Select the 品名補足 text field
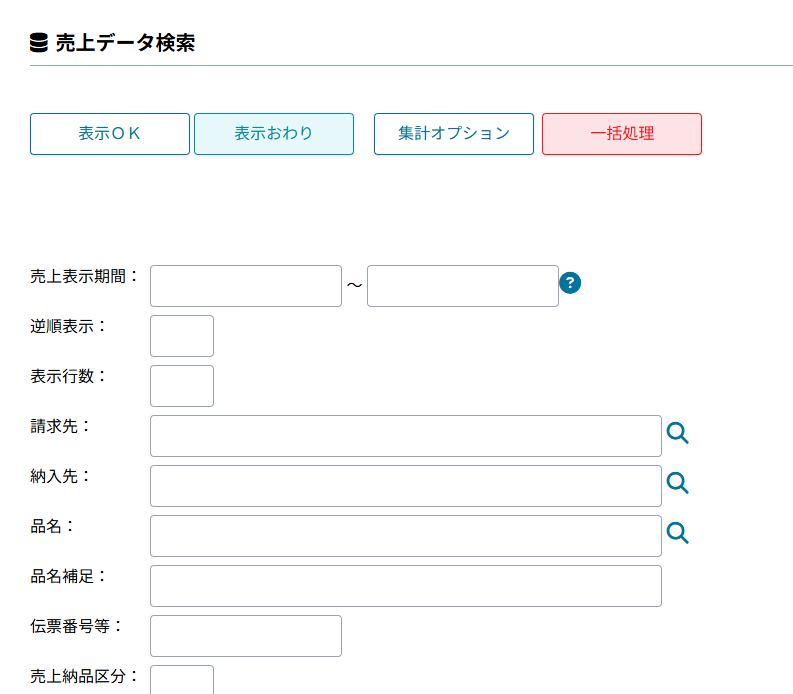 406,586
